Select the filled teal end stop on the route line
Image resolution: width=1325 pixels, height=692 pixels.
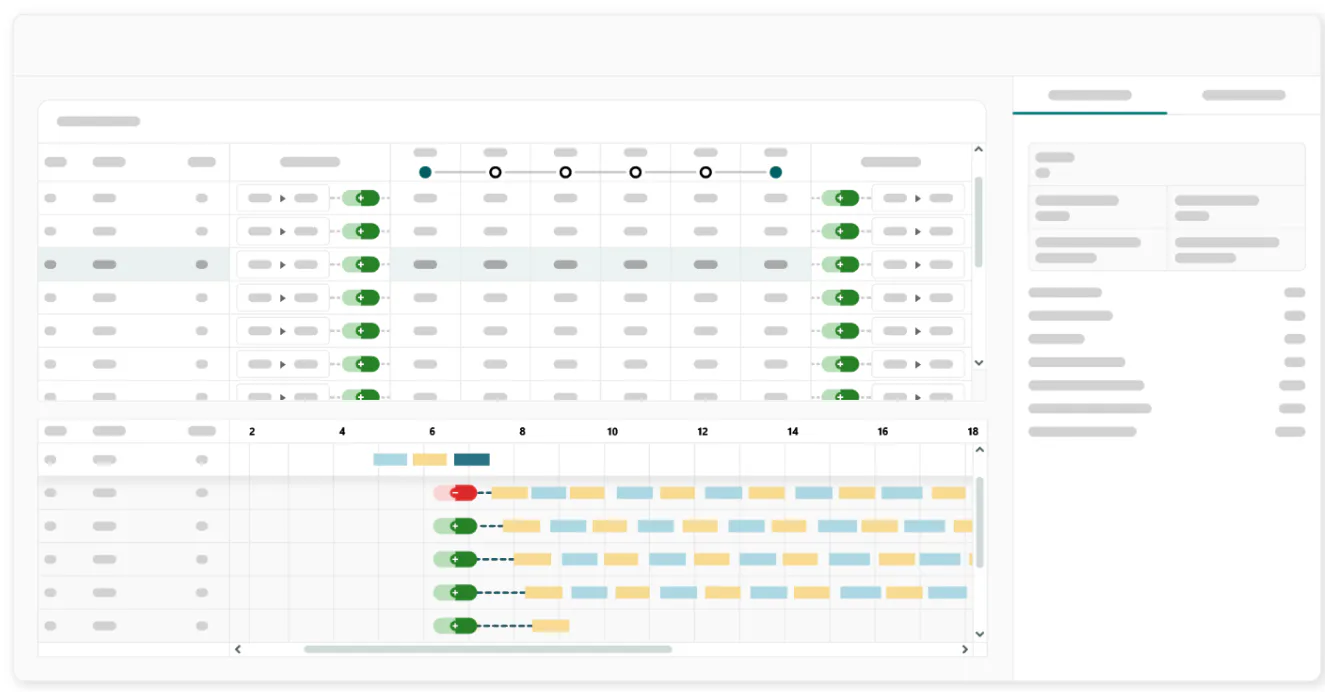(775, 172)
